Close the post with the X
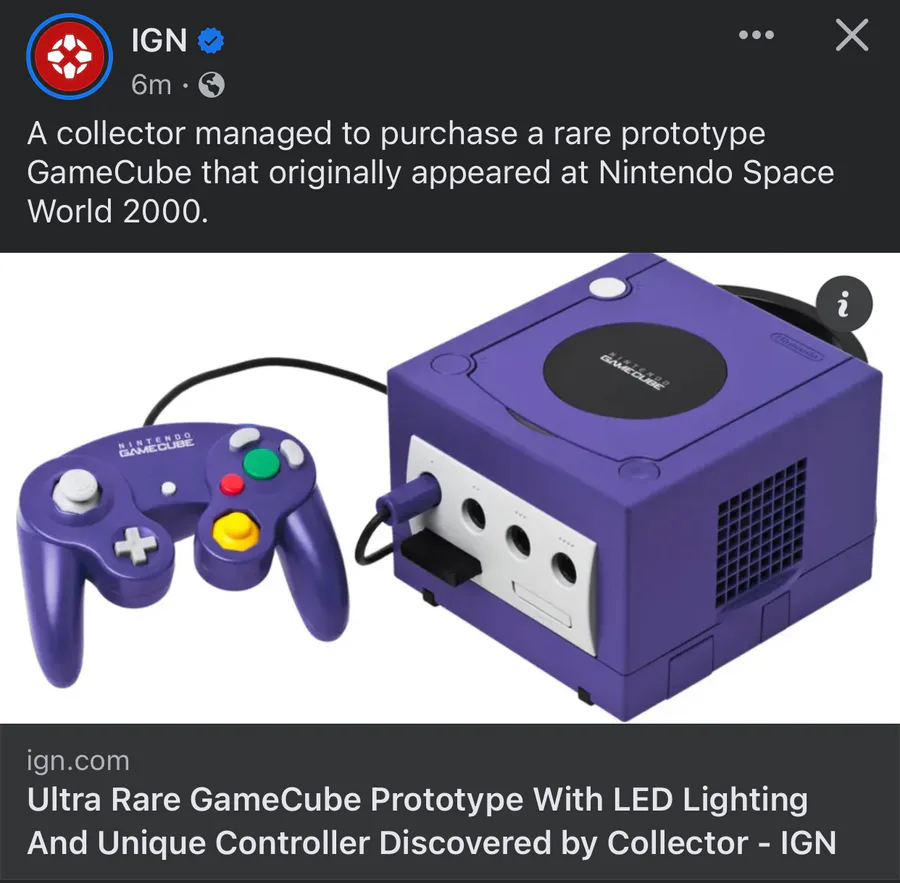The height and width of the screenshot is (883, 900). click(x=852, y=36)
